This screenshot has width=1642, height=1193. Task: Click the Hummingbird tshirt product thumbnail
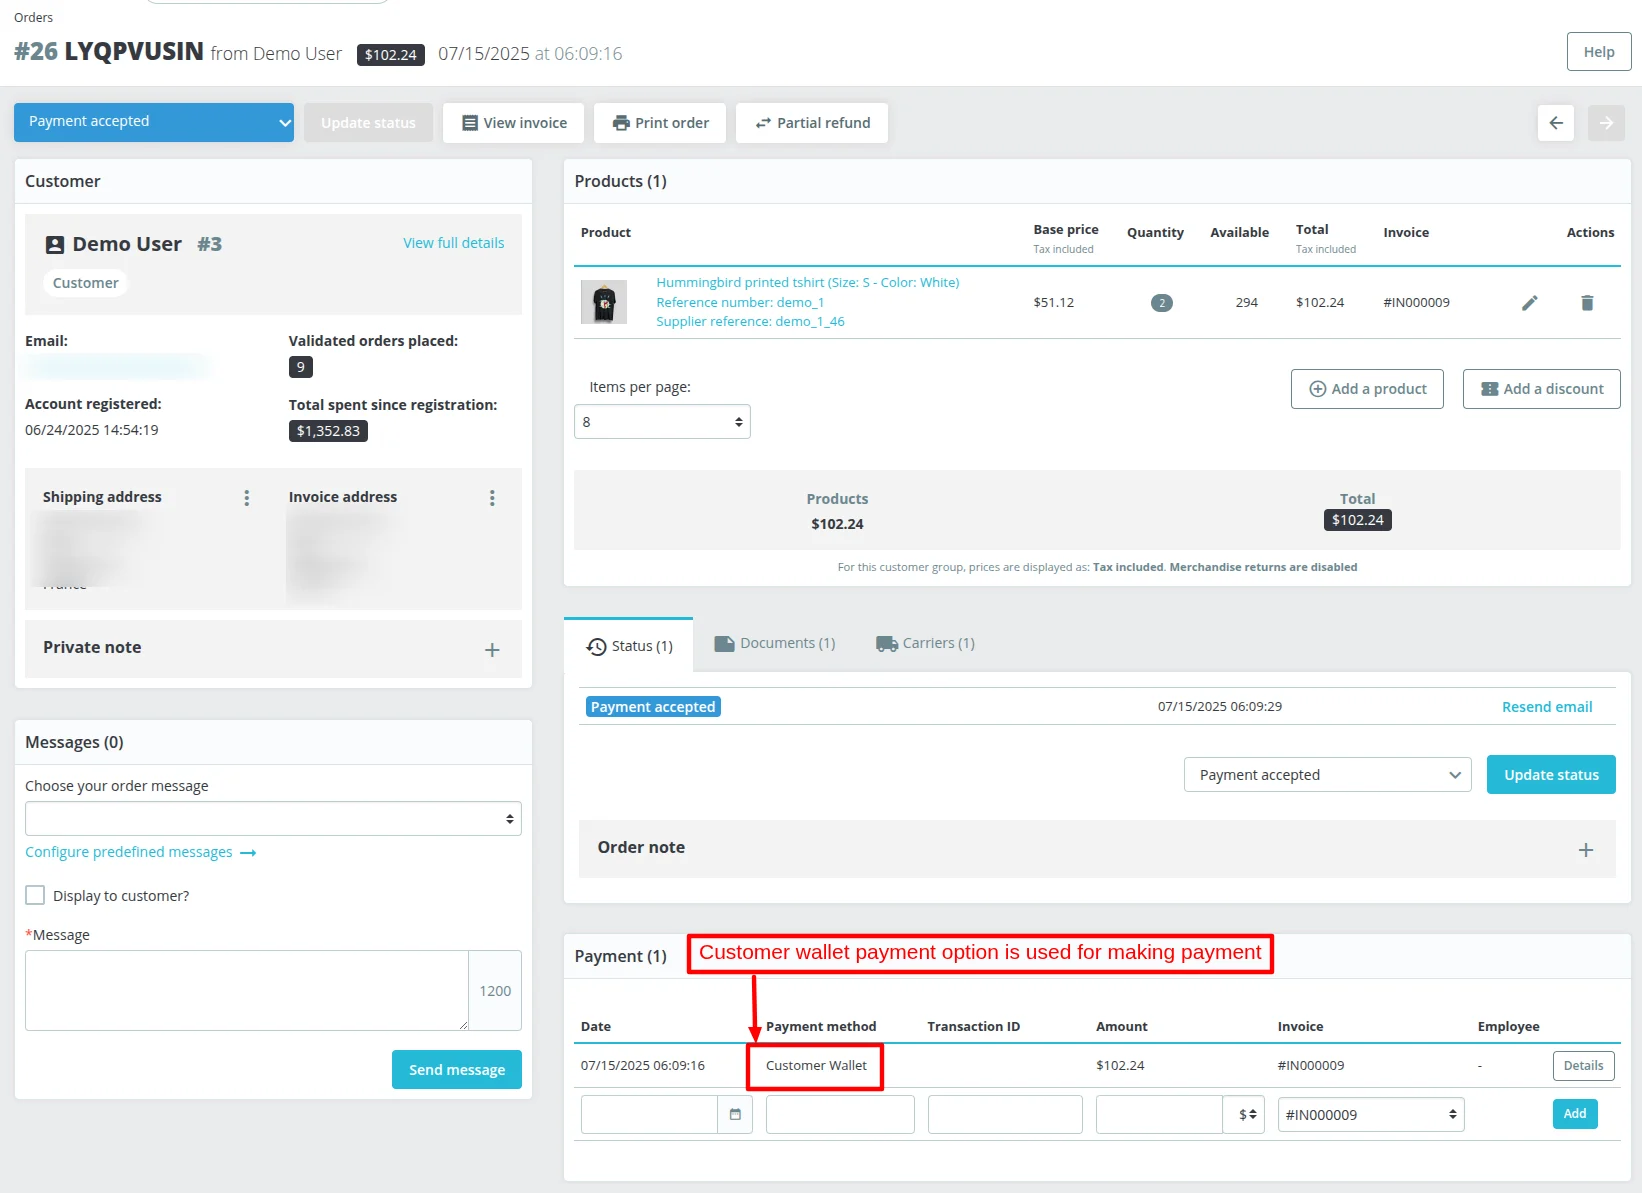click(603, 302)
